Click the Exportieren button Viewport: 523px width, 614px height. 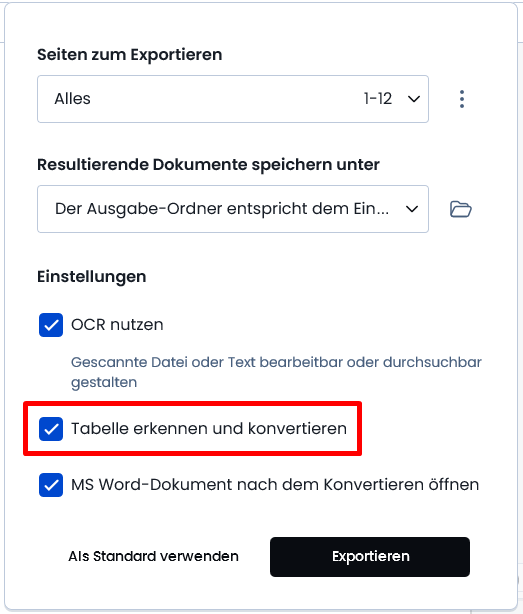click(x=370, y=556)
